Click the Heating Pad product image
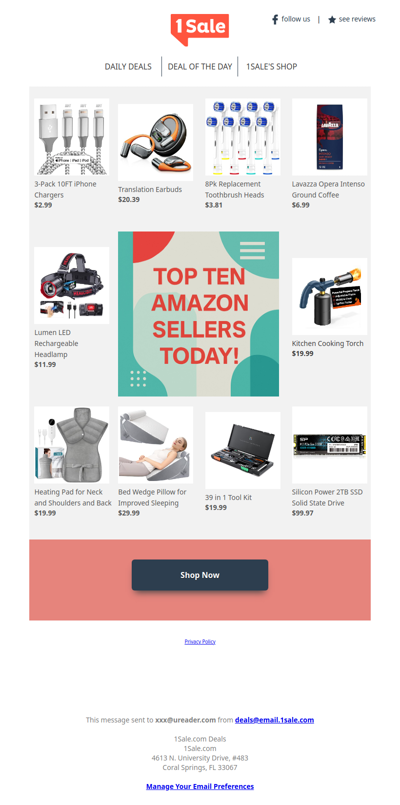The width and height of the screenshot is (400, 805). 71,445
